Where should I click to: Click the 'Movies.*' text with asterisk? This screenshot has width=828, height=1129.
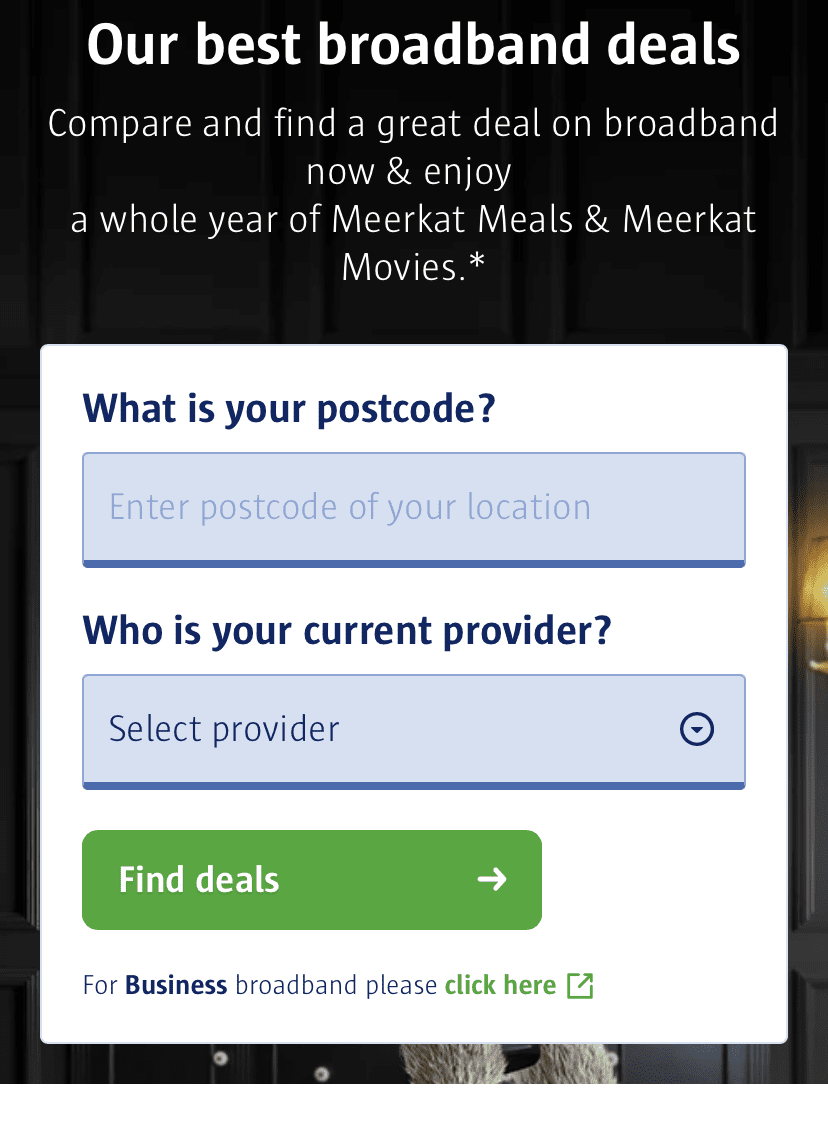413,267
